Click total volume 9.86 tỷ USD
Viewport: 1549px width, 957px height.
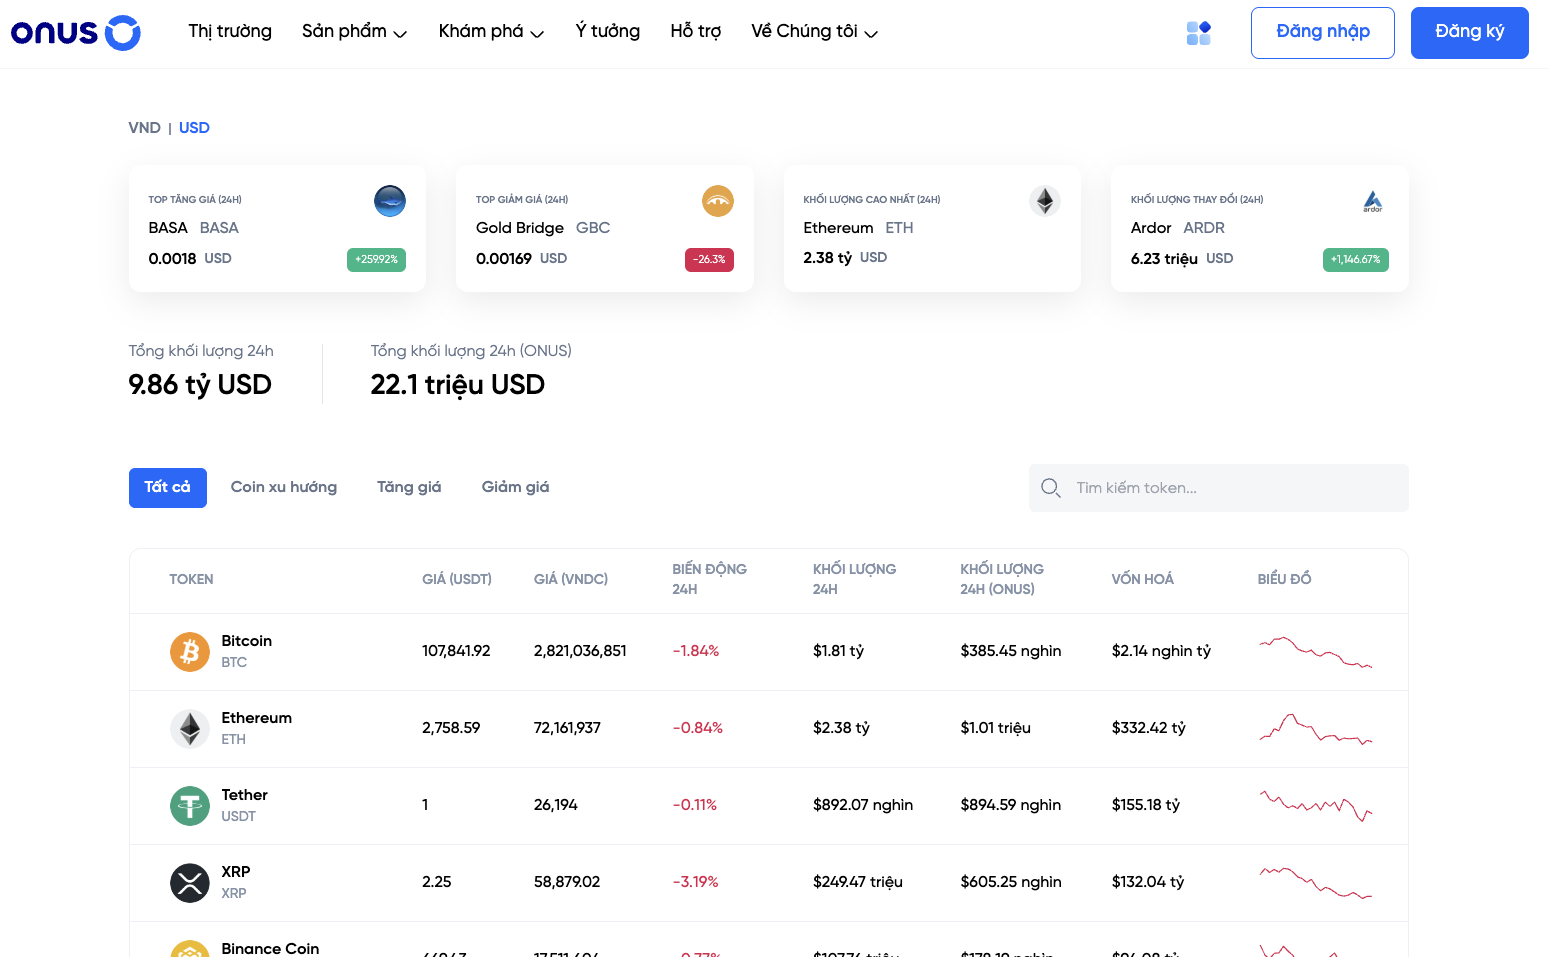(200, 385)
